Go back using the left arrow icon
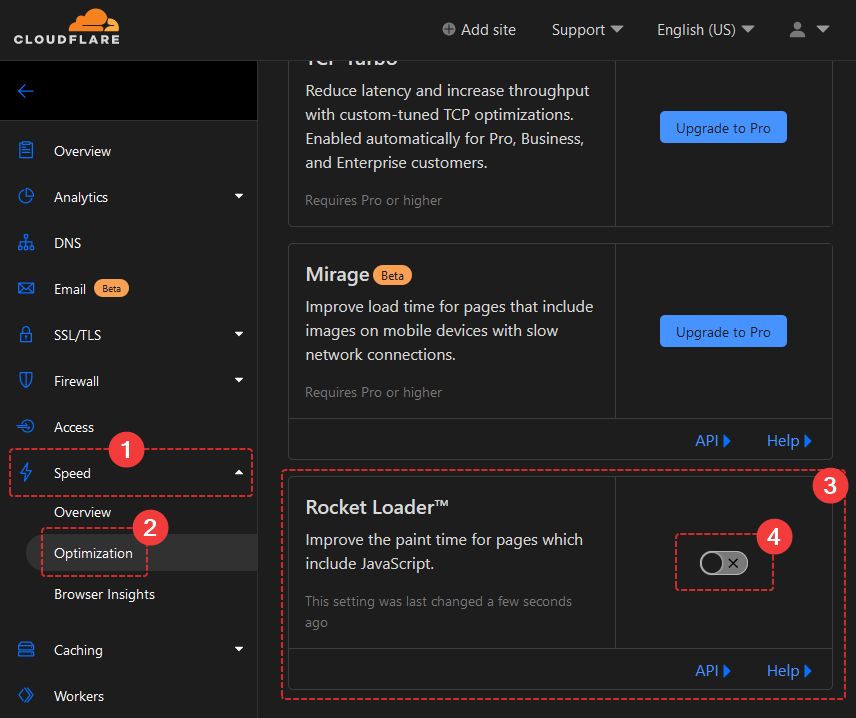 click(x=26, y=91)
